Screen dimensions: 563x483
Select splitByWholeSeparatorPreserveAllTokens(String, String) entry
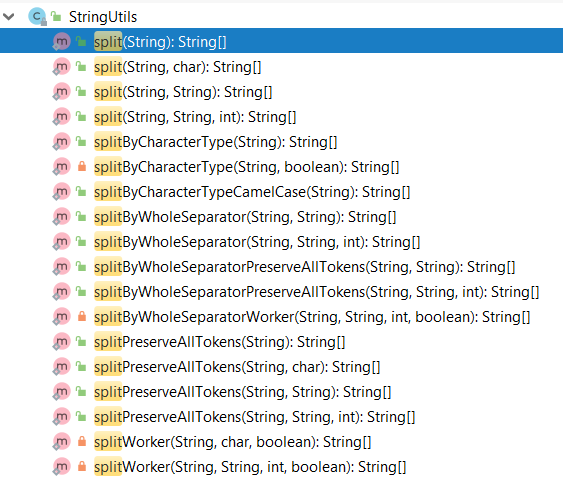click(304, 267)
